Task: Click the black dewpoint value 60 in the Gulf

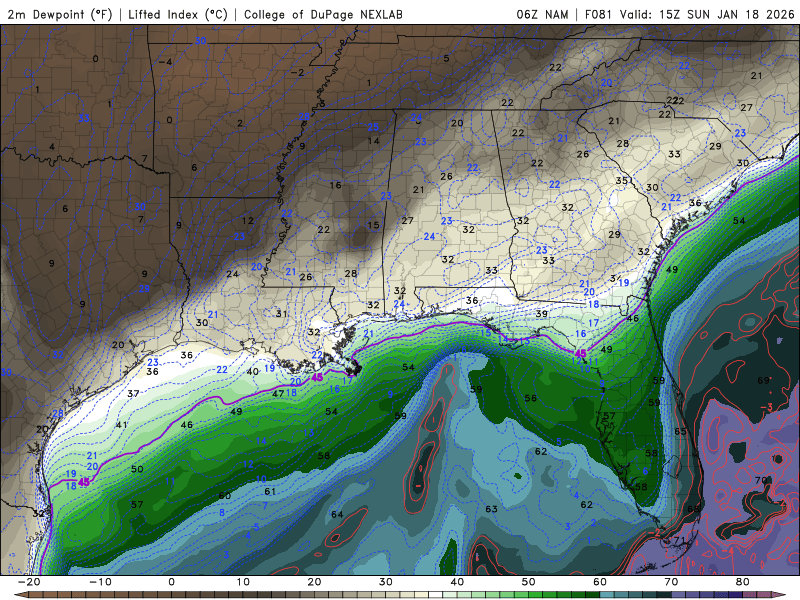Action: 225,495
